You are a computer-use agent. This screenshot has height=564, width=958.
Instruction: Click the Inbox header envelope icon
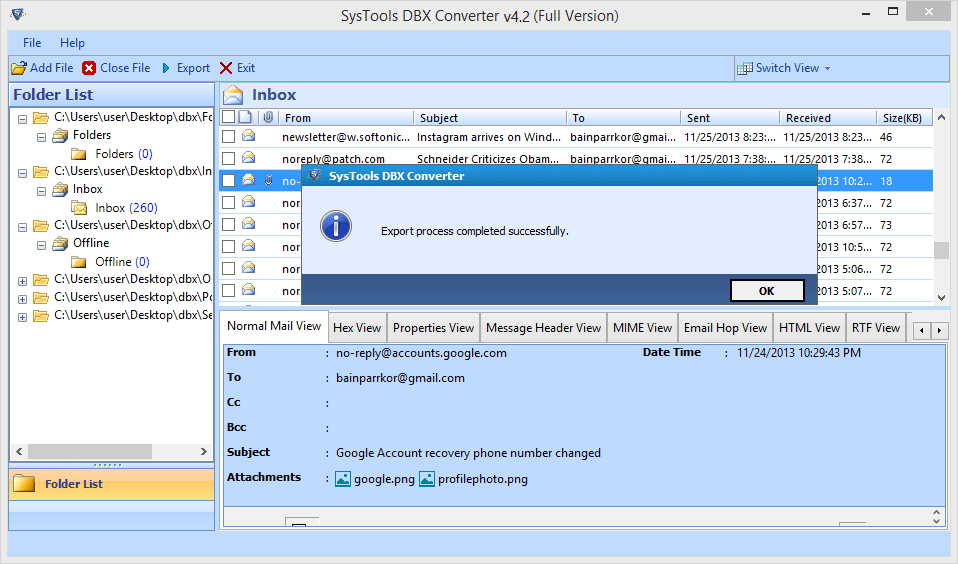(x=233, y=95)
